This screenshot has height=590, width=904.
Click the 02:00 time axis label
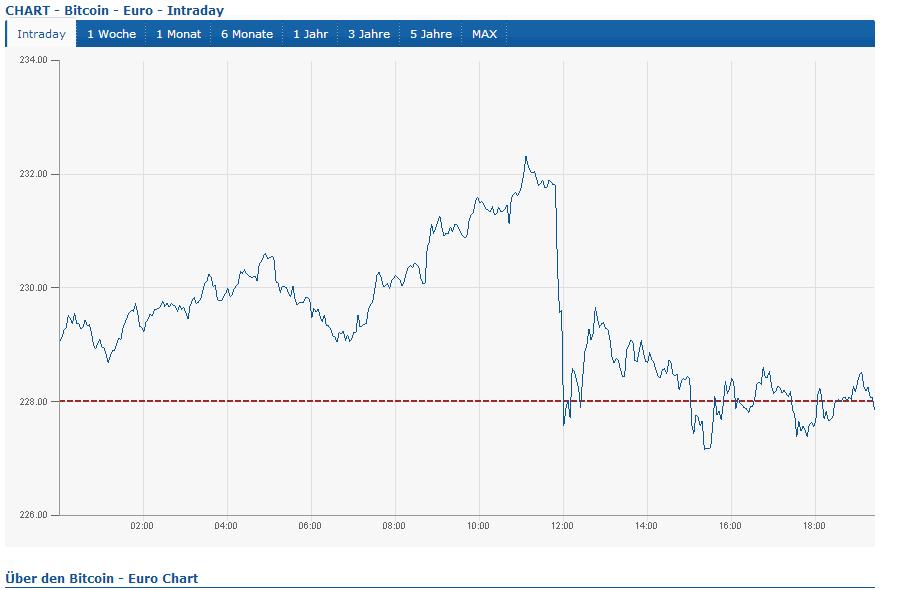click(x=142, y=525)
